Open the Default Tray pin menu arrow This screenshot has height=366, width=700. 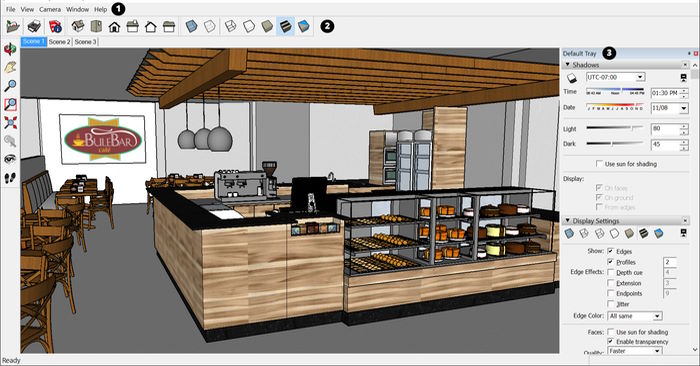(689, 54)
